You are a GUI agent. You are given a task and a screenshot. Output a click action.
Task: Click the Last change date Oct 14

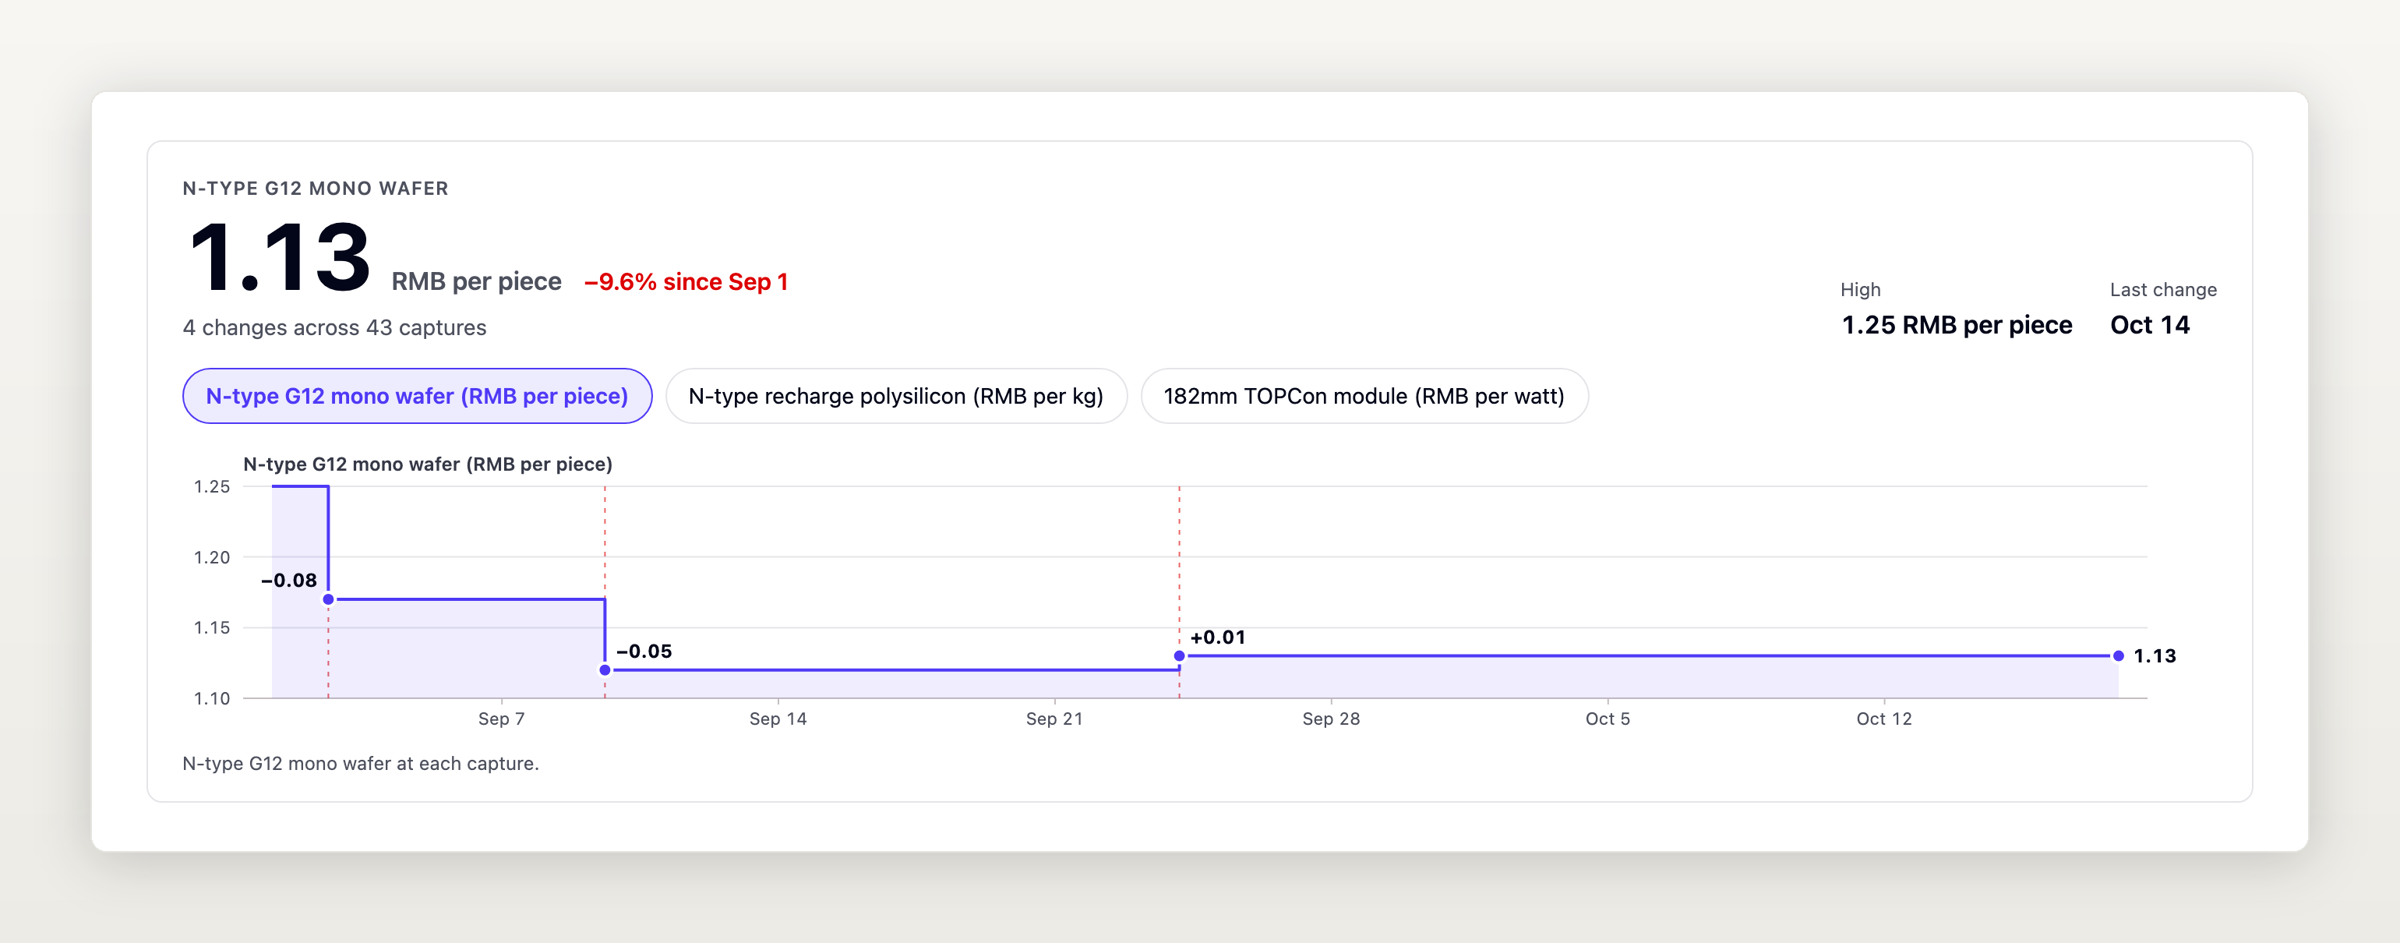click(2149, 325)
